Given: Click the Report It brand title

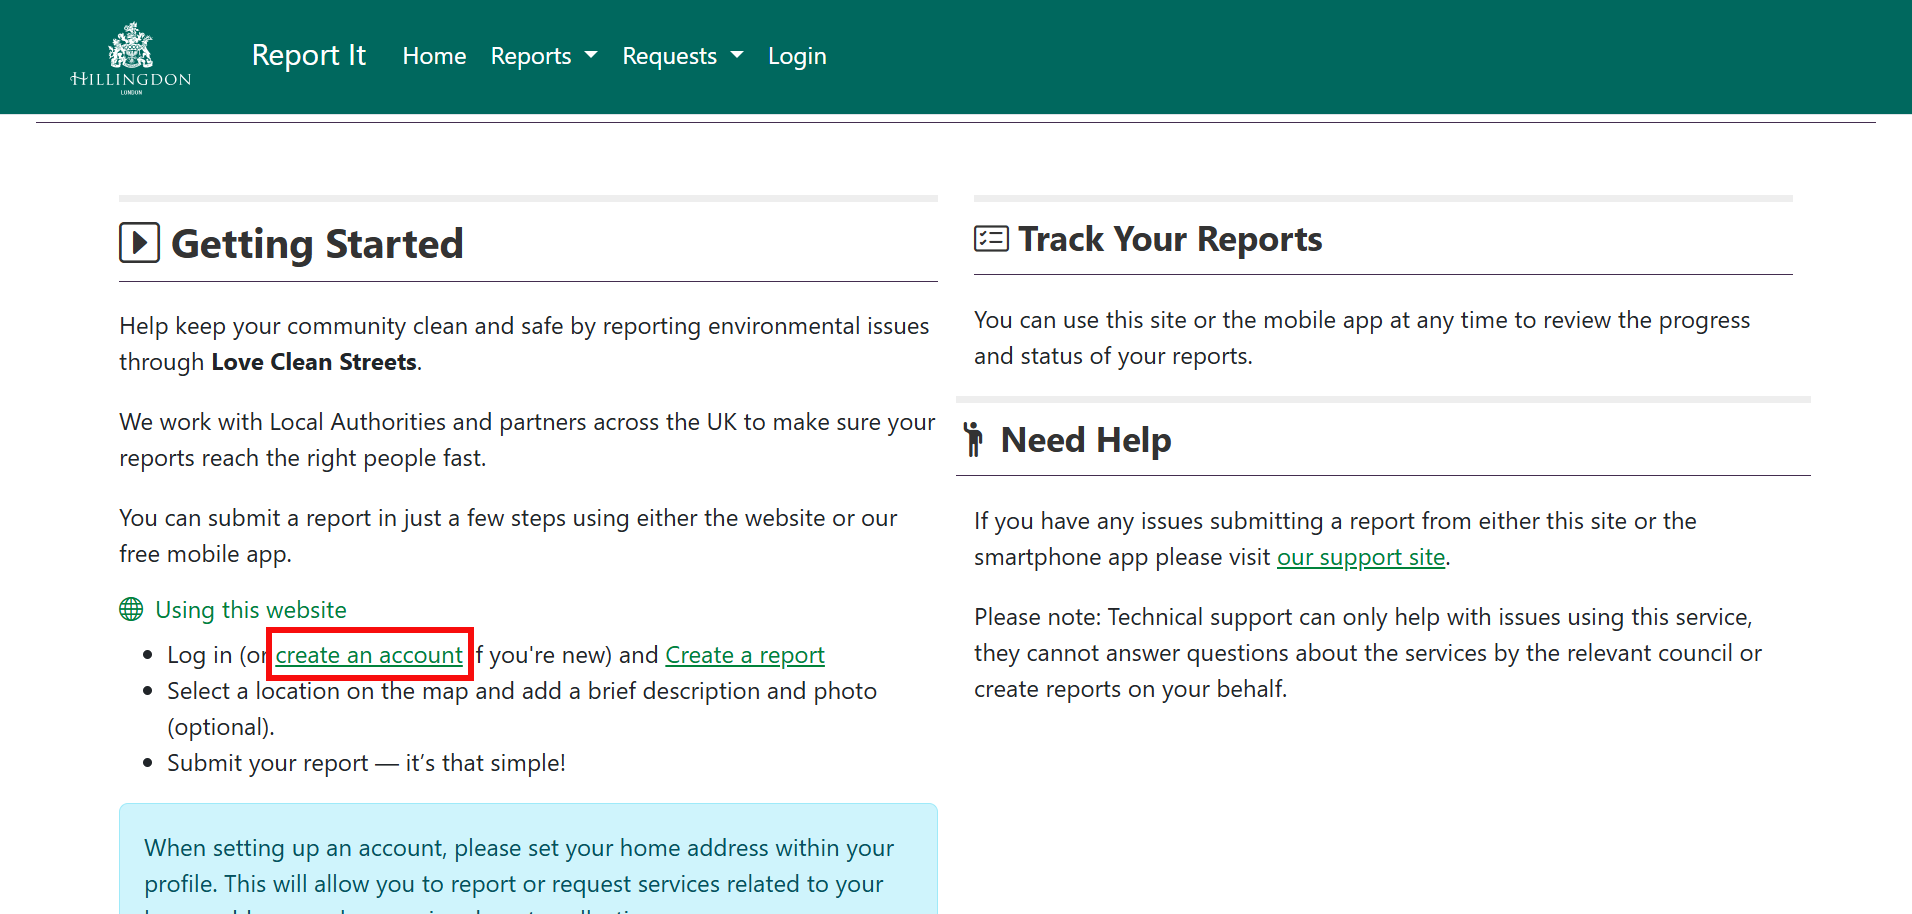Looking at the screenshot, I should tap(309, 55).
